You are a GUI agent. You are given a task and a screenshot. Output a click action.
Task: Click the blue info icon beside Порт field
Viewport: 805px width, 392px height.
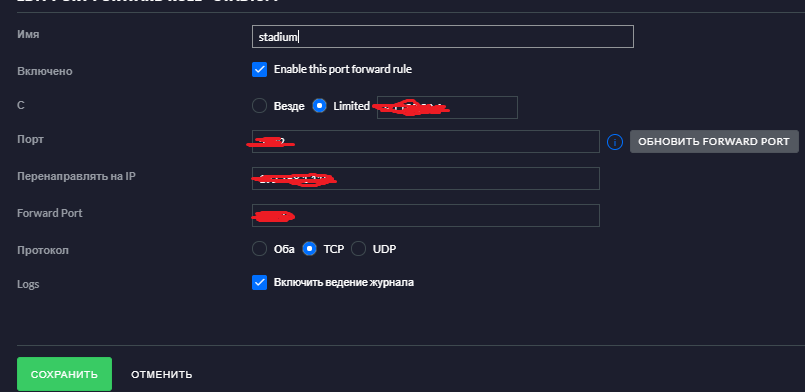pos(615,142)
